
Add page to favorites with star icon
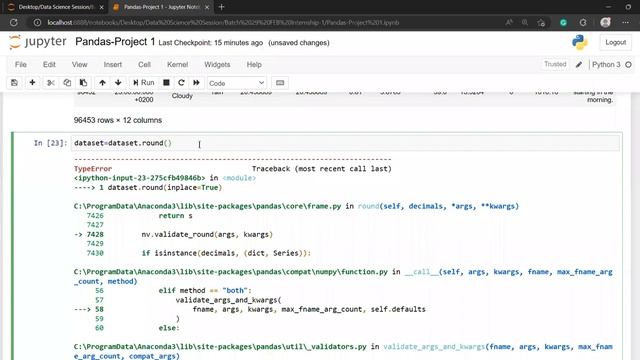click(541, 22)
